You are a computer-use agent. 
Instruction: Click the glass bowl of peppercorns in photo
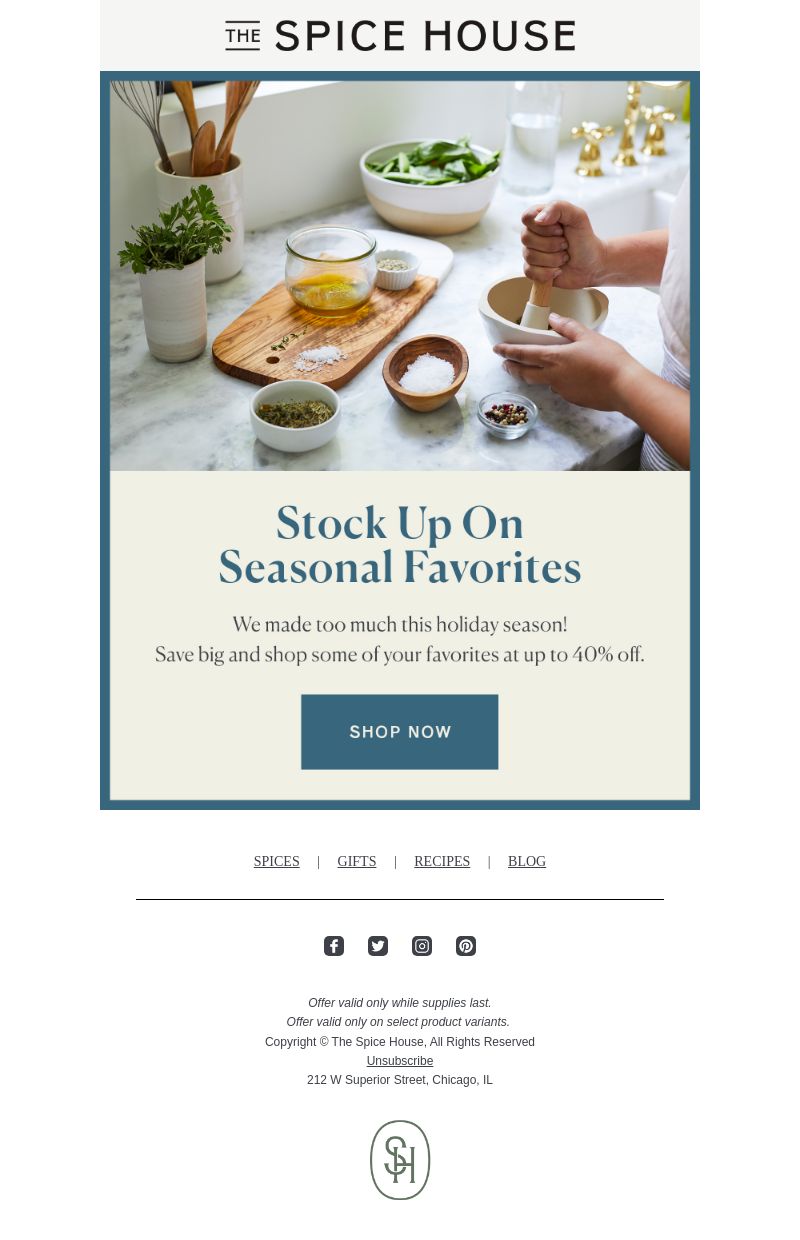(x=507, y=414)
